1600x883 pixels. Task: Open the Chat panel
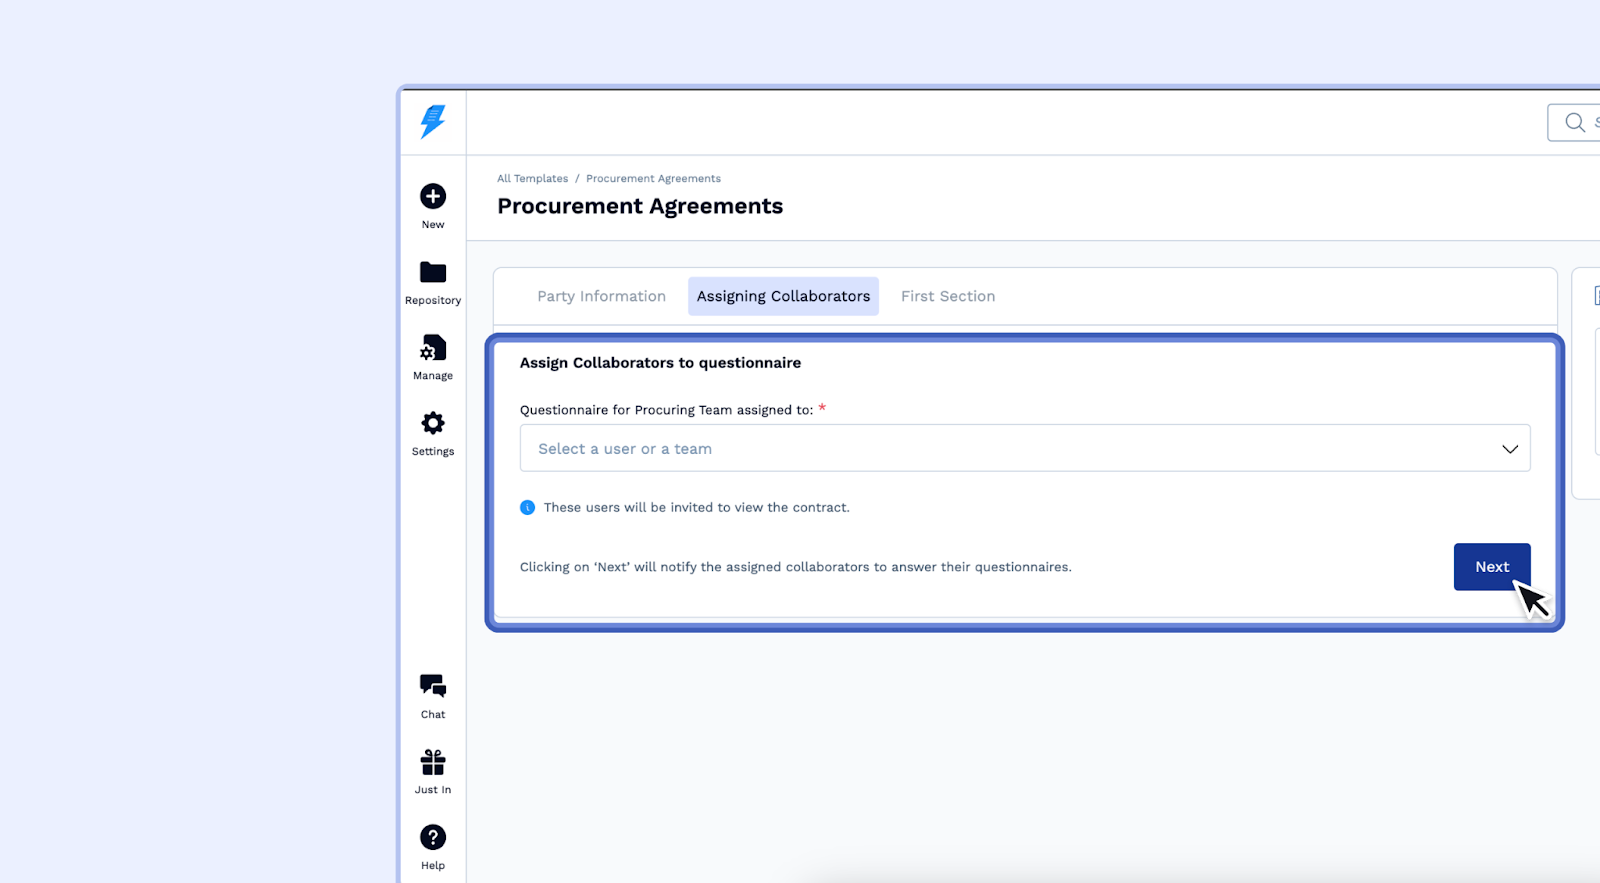(x=433, y=696)
